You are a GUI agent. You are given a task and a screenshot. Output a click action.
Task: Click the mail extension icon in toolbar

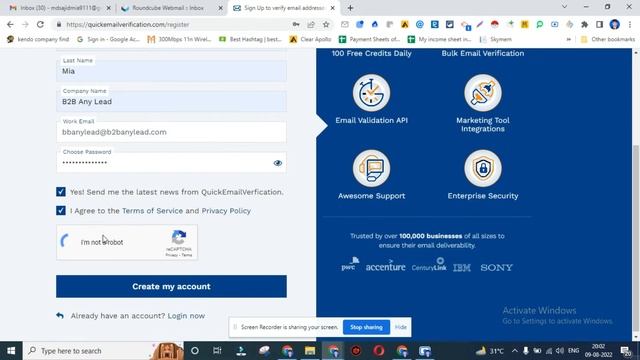344,24
